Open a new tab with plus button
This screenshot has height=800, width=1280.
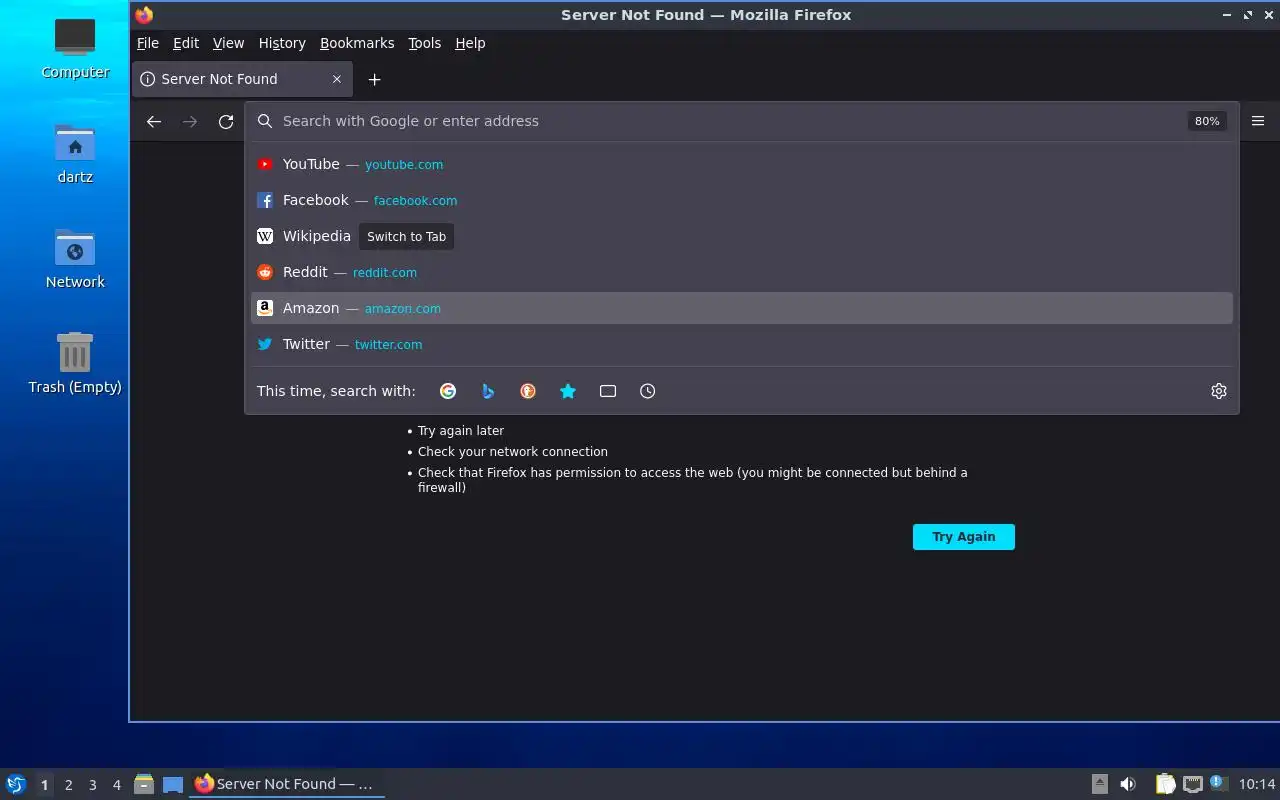click(374, 79)
